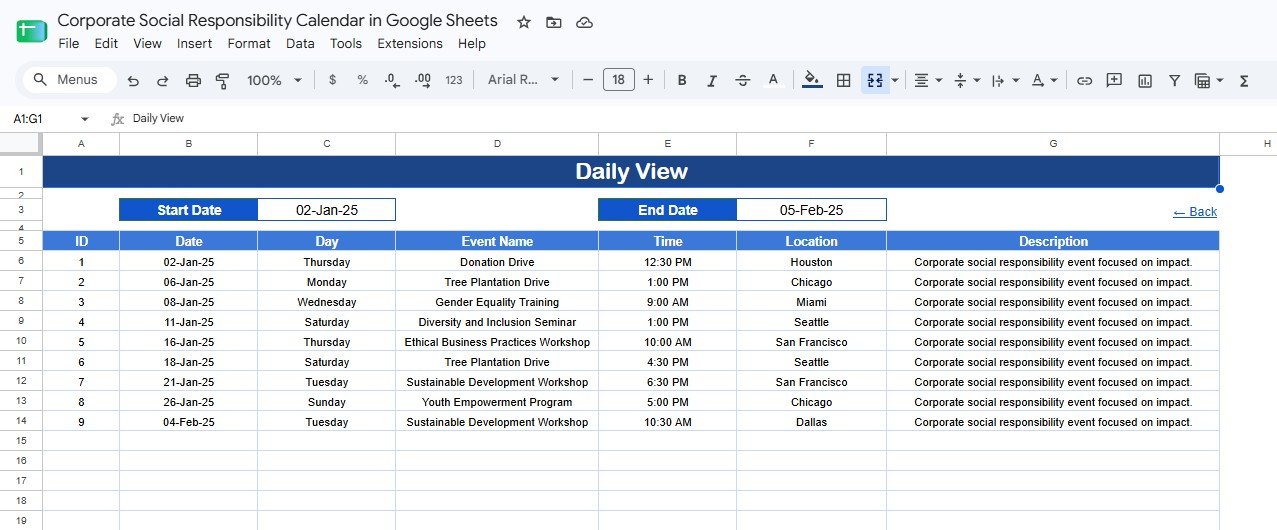Click the Daily View title banner

tap(631, 171)
